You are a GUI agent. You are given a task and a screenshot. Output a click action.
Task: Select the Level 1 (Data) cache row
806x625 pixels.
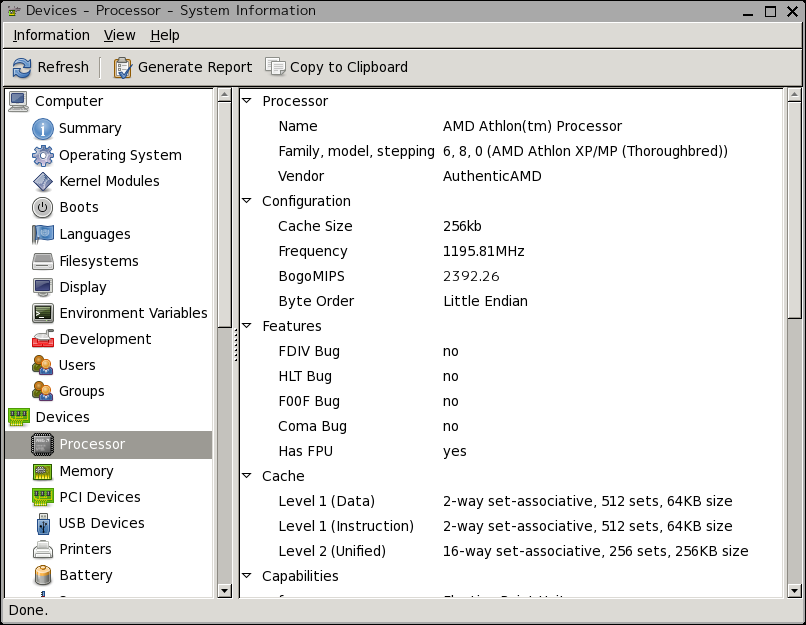[513, 501]
